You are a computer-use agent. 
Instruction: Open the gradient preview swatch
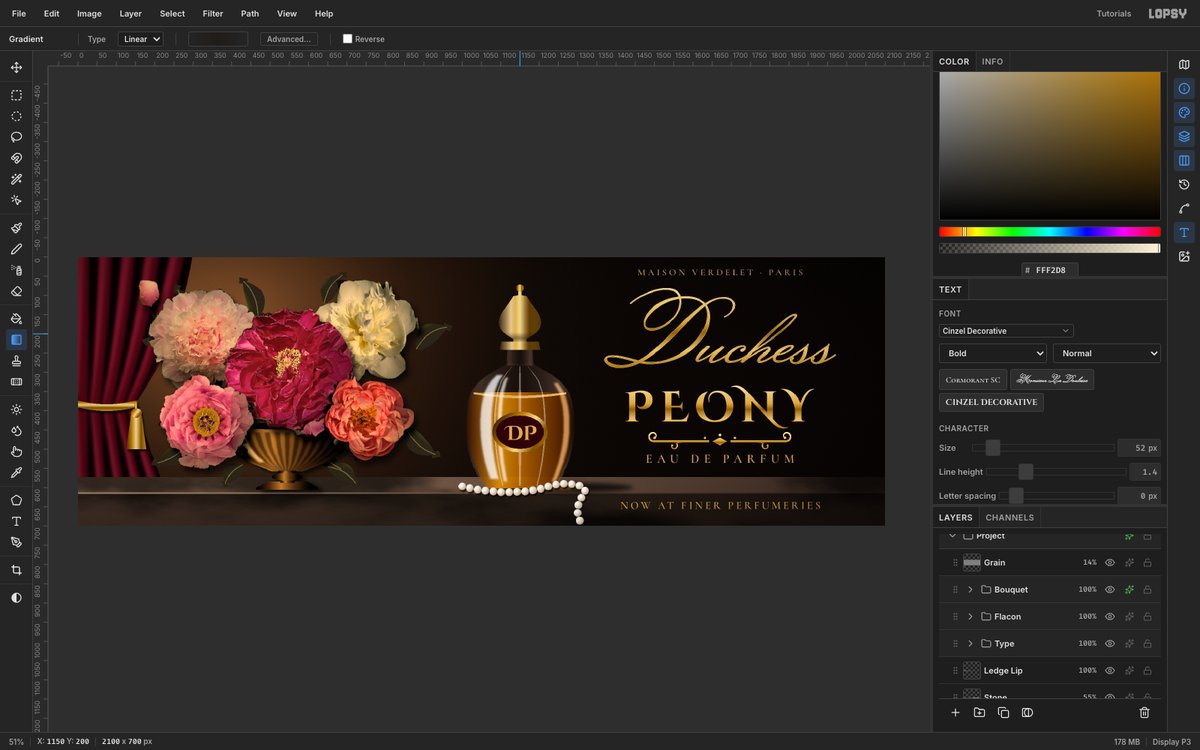pyautogui.click(x=218, y=39)
